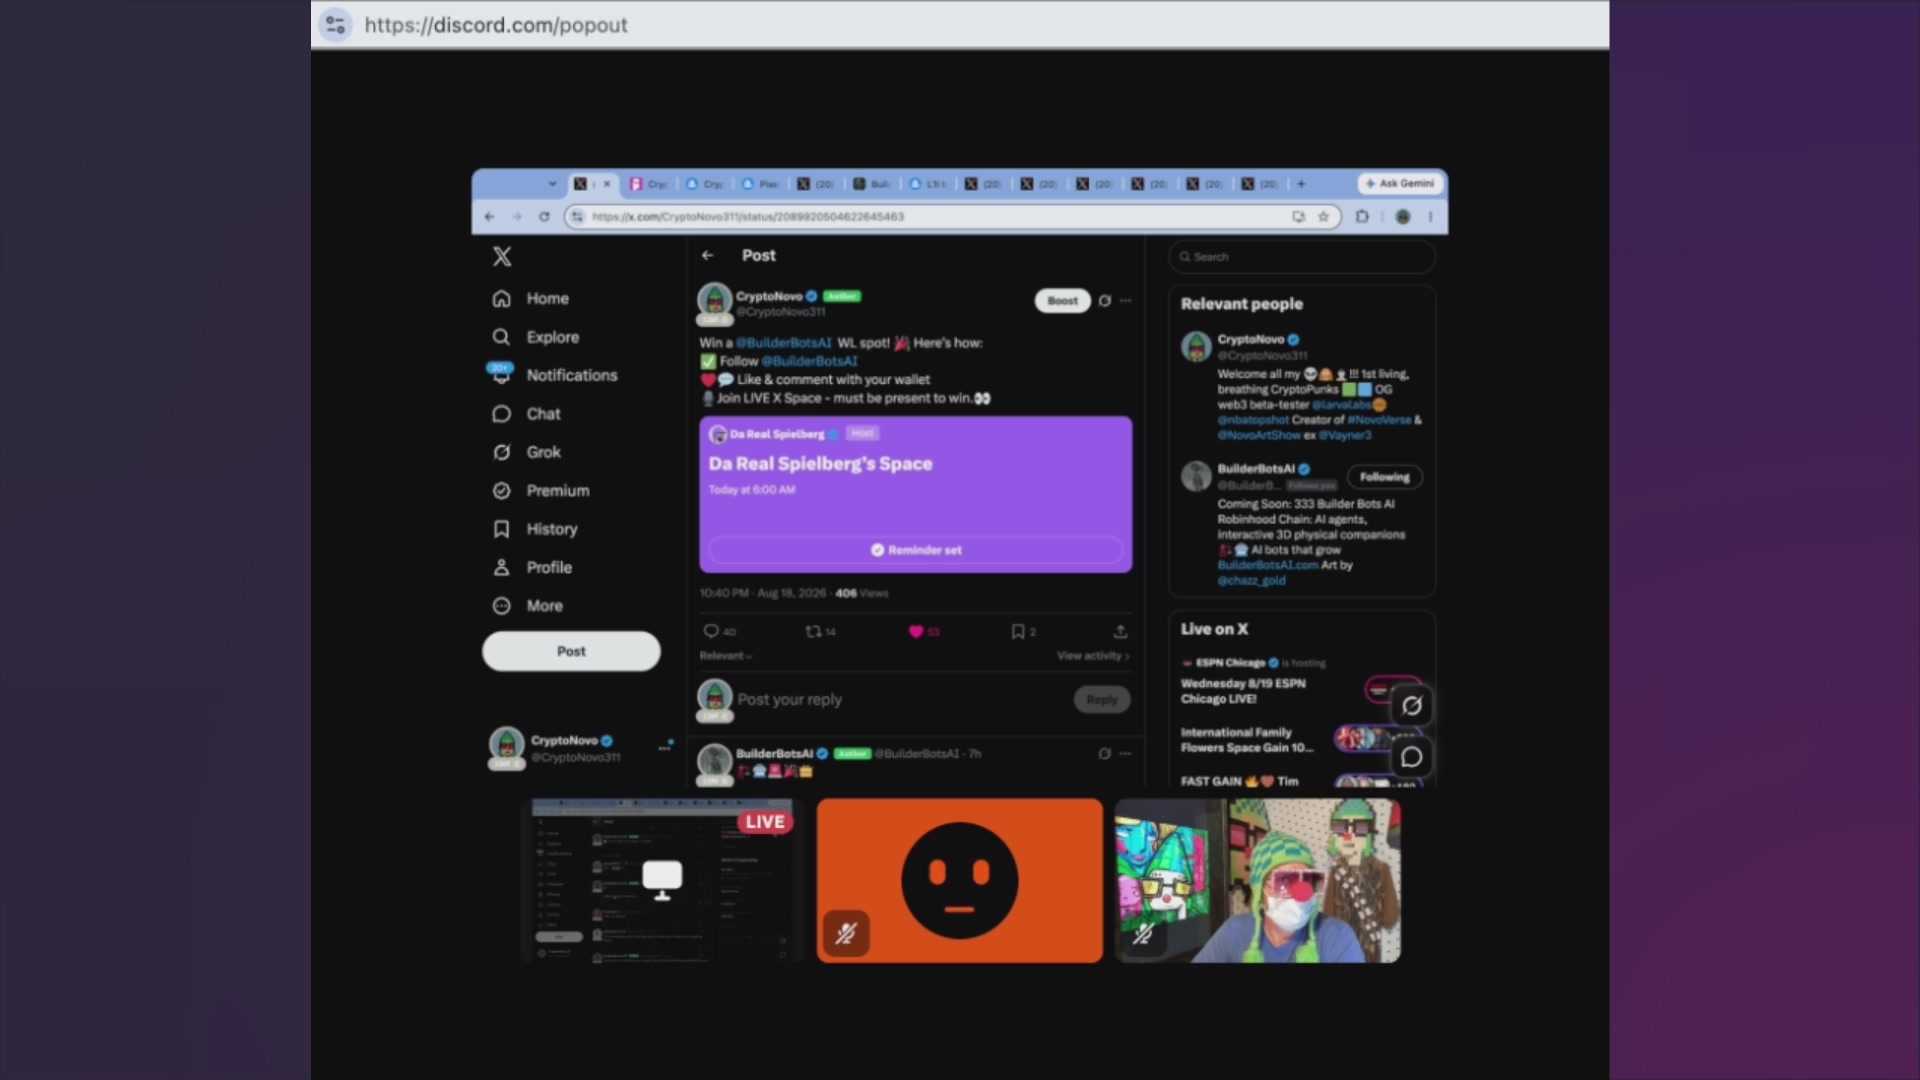Select the webcam participant video tile
1920x1080 pixels.
click(1258, 881)
